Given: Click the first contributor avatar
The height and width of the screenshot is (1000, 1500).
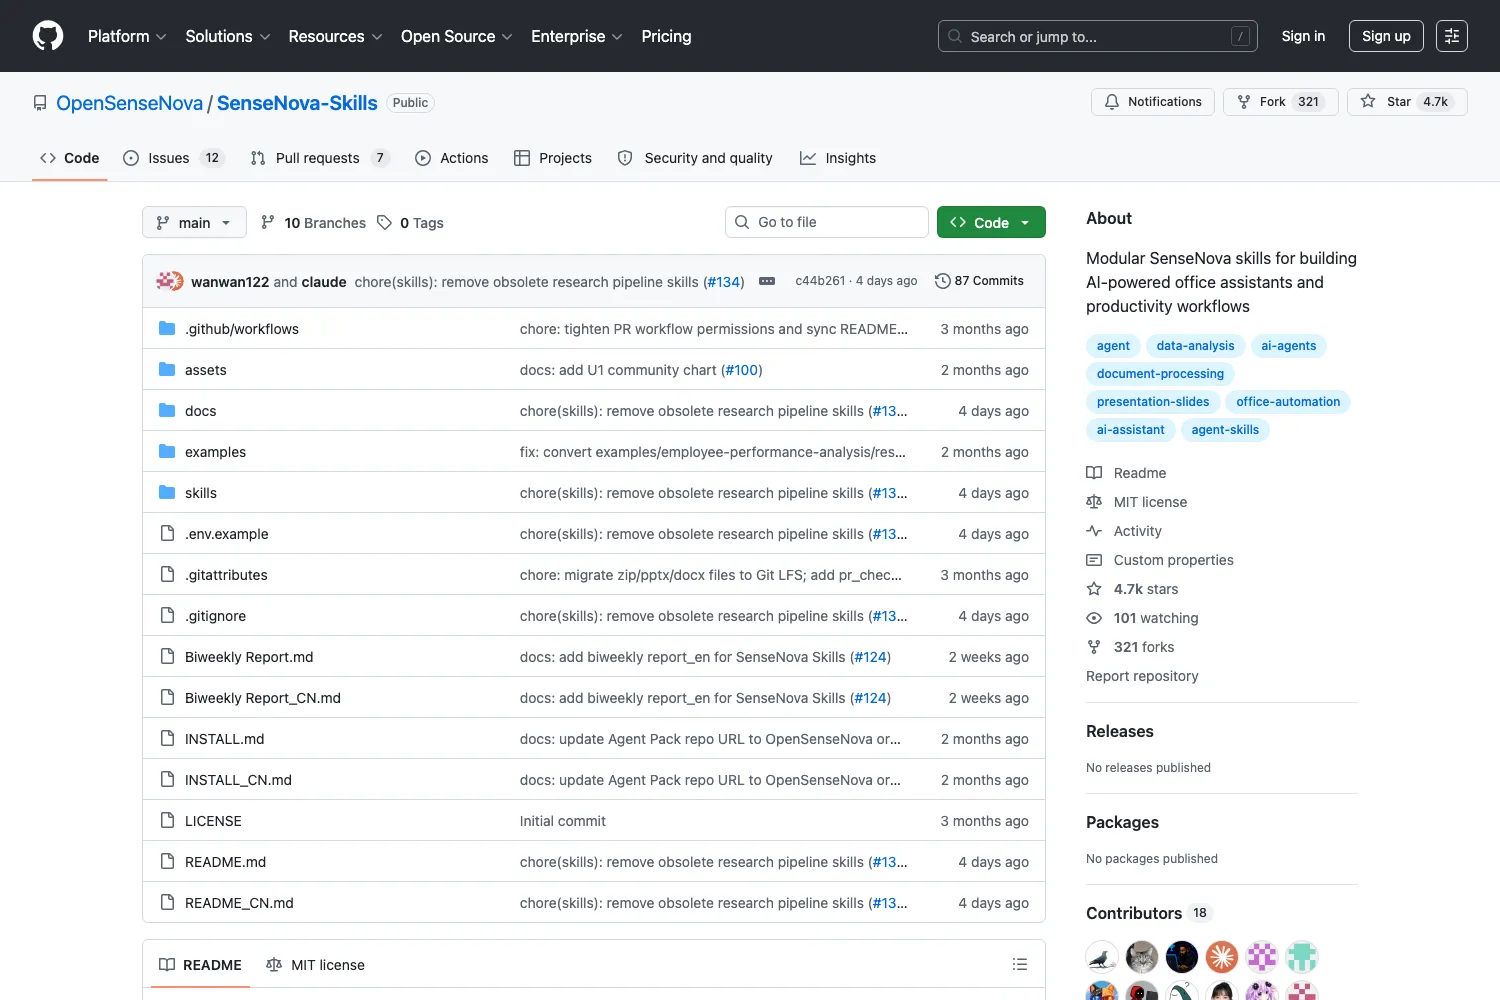Looking at the screenshot, I should (x=1102, y=957).
